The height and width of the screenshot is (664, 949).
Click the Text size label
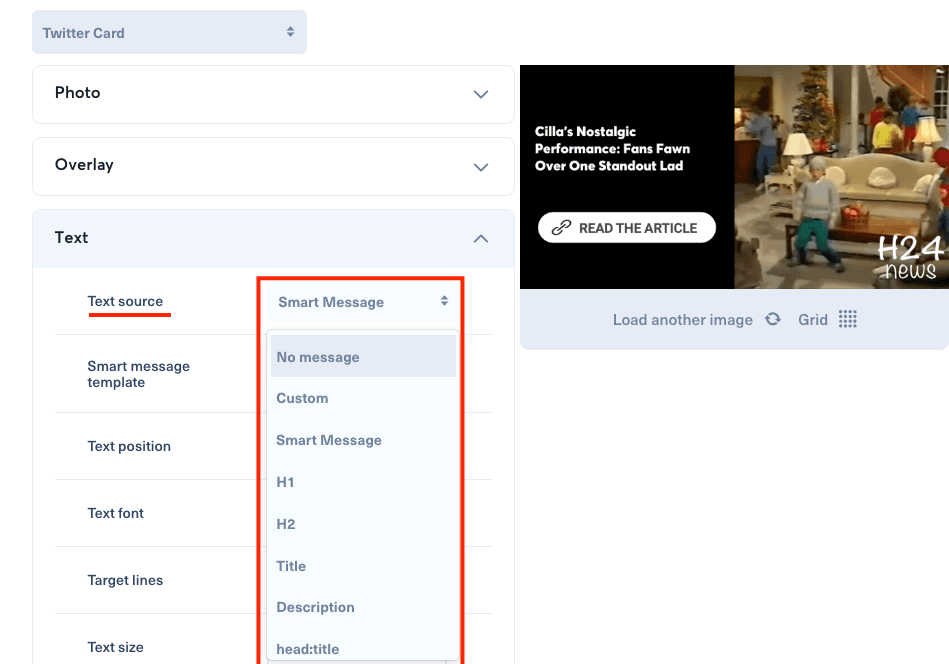[x=116, y=647]
